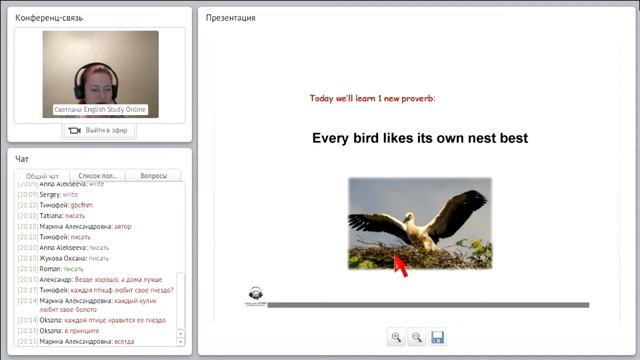Click the save floppy disk icon
The height and width of the screenshot is (360, 640).
(x=437, y=337)
